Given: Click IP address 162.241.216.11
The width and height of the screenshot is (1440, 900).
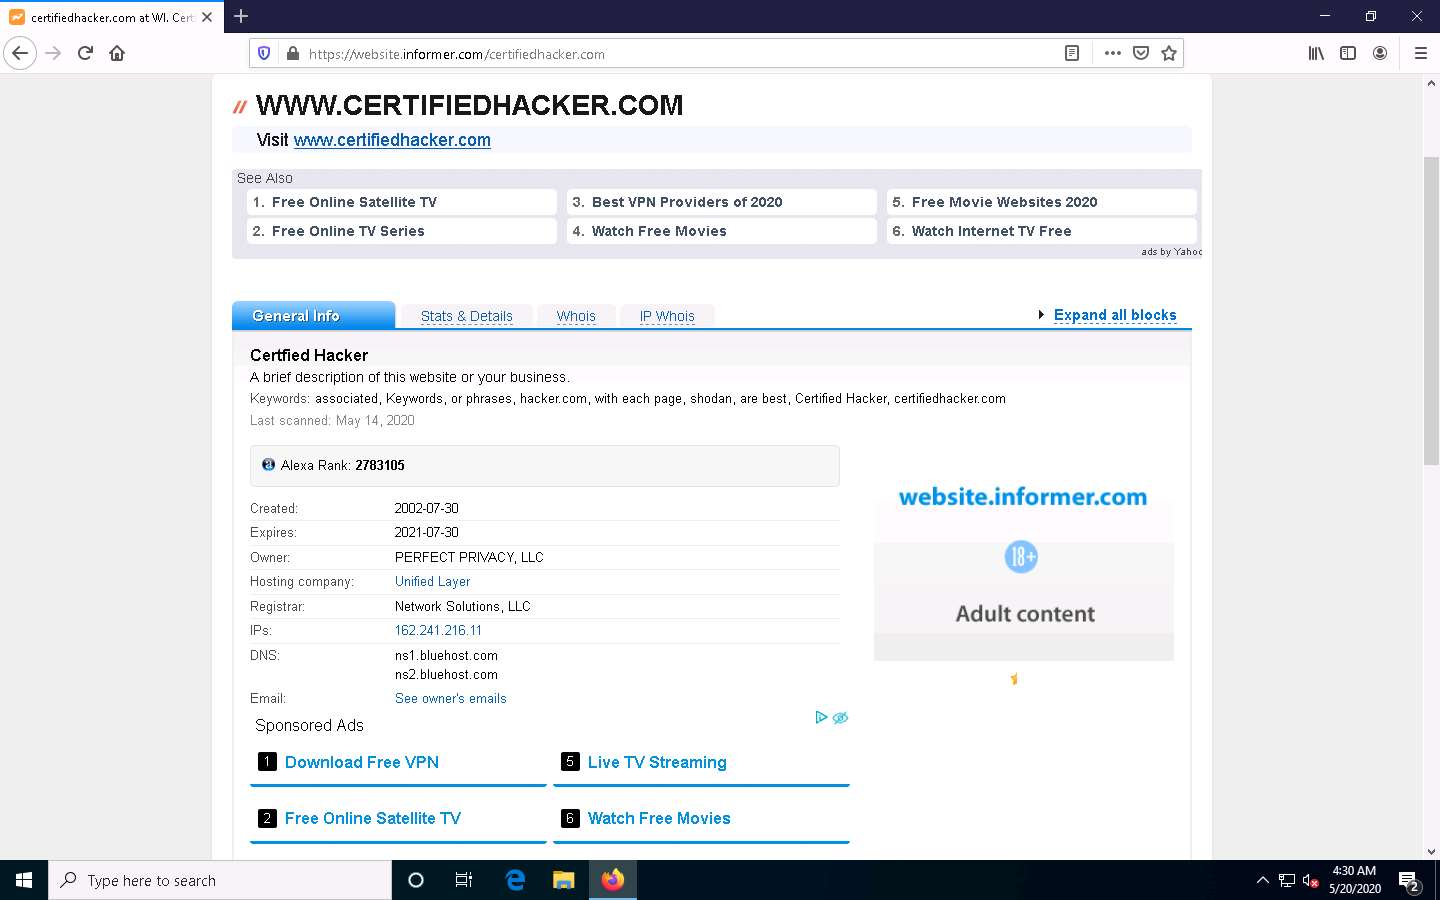Looking at the screenshot, I should (x=438, y=630).
